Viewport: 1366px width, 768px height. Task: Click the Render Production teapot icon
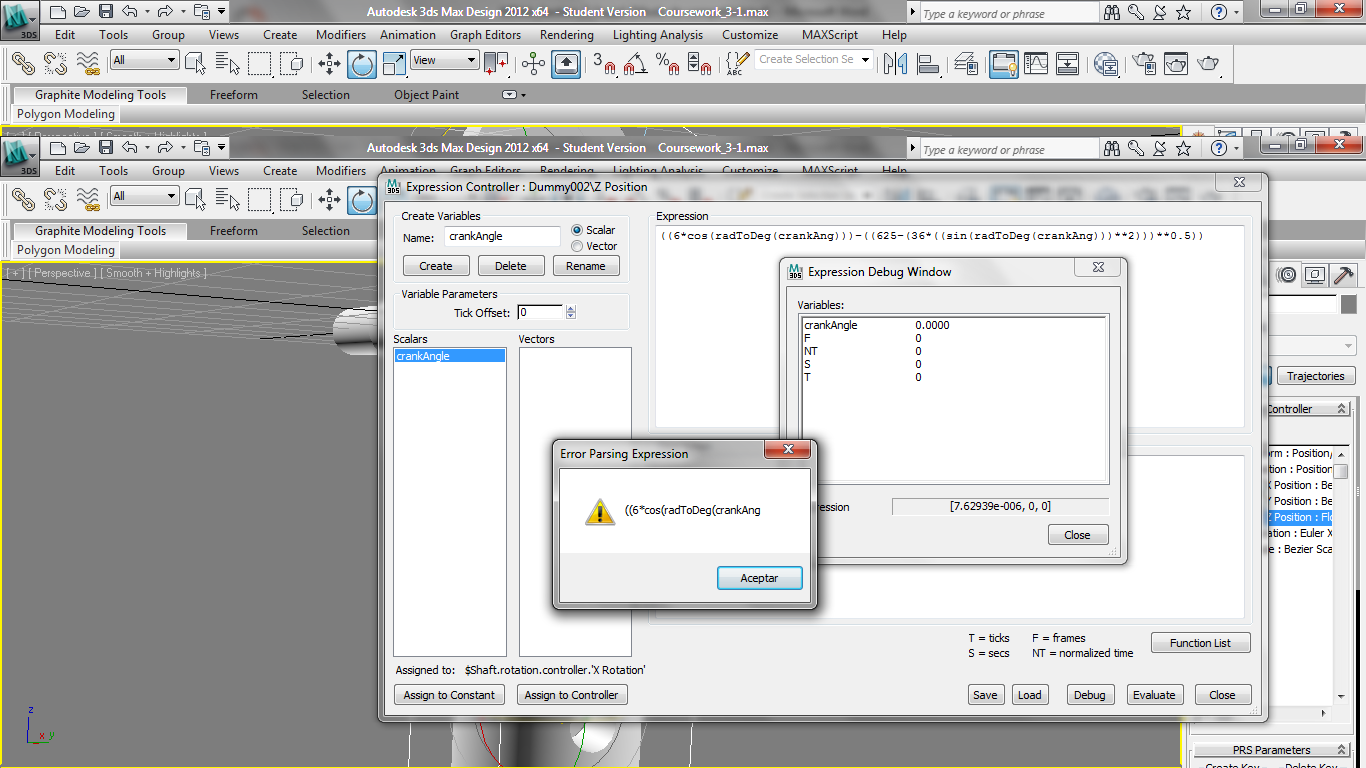[1208, 64]
